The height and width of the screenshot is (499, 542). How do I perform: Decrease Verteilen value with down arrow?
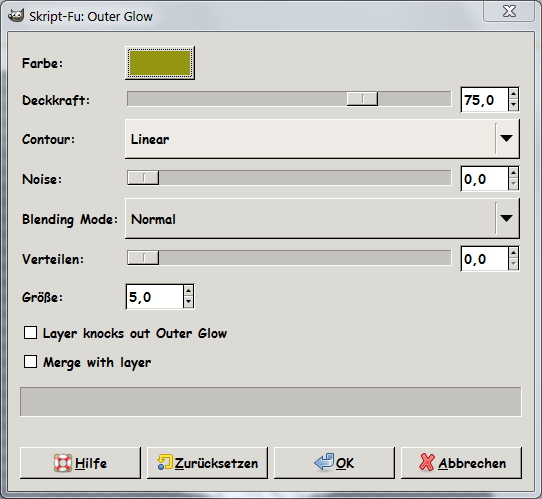[513, 264]
